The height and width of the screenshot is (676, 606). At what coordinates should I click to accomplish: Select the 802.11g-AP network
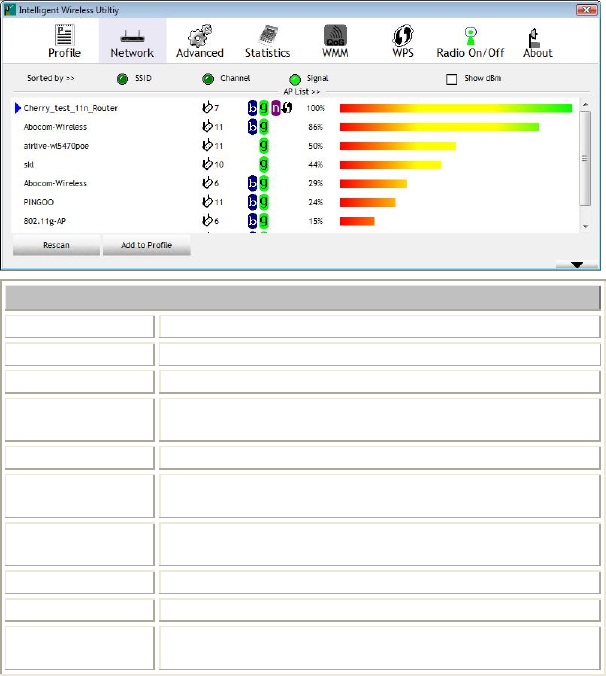pyautogui.click(x=45, y=221)
